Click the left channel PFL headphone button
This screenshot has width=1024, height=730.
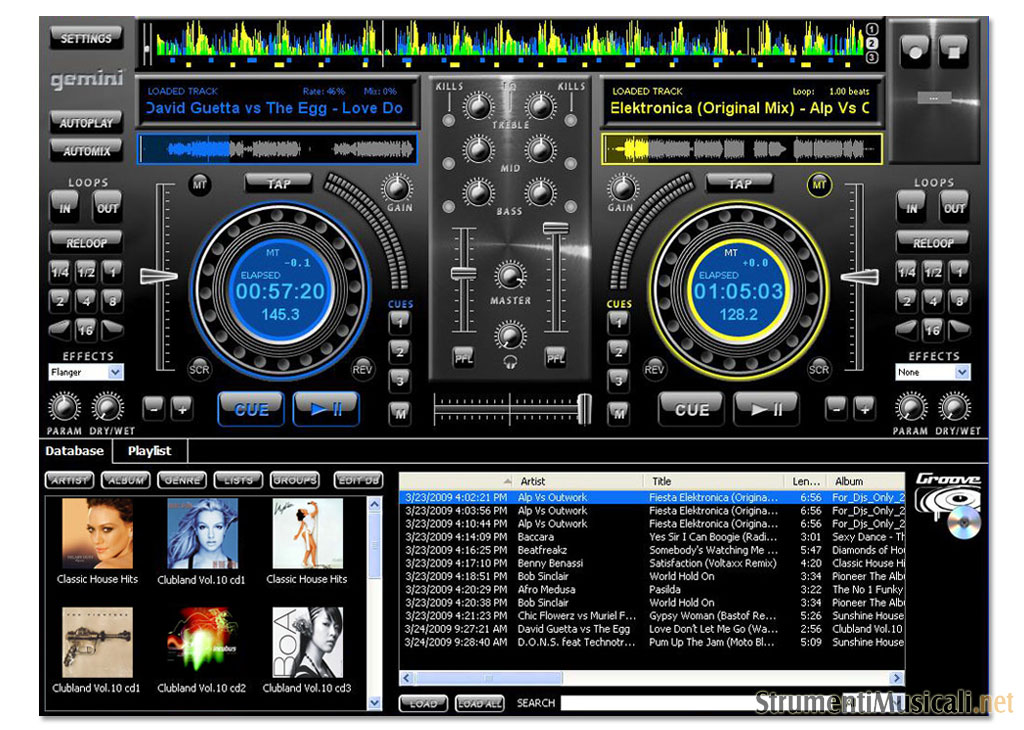463,358
